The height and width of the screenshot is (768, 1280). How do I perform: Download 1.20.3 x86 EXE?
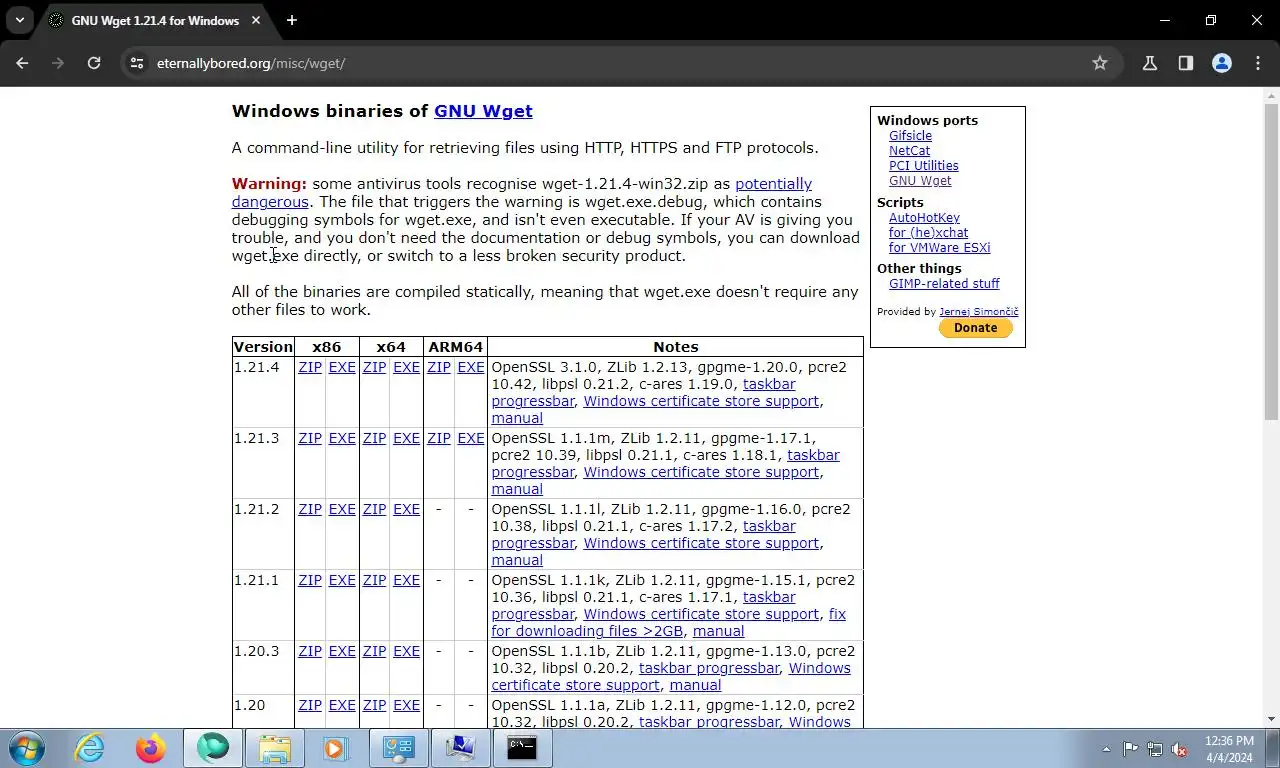[342, 651]
